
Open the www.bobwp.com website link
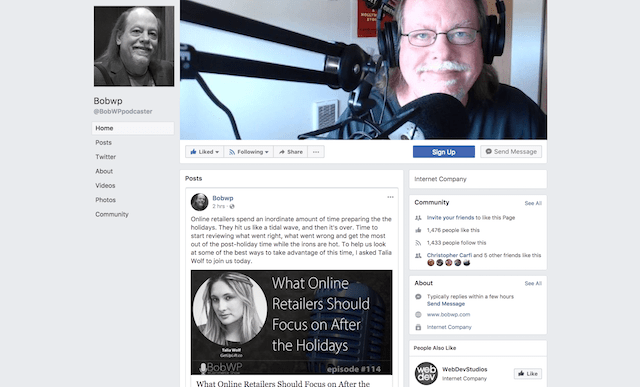pyautogui.click(x=449, y=314)
